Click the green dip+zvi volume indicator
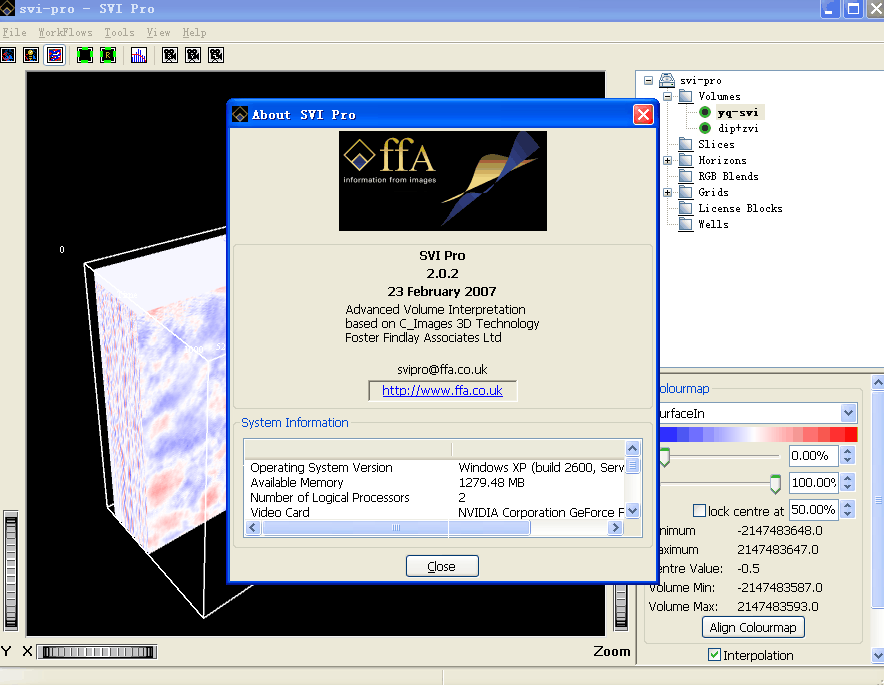This screenshot has width=884, height=685. 705,128
